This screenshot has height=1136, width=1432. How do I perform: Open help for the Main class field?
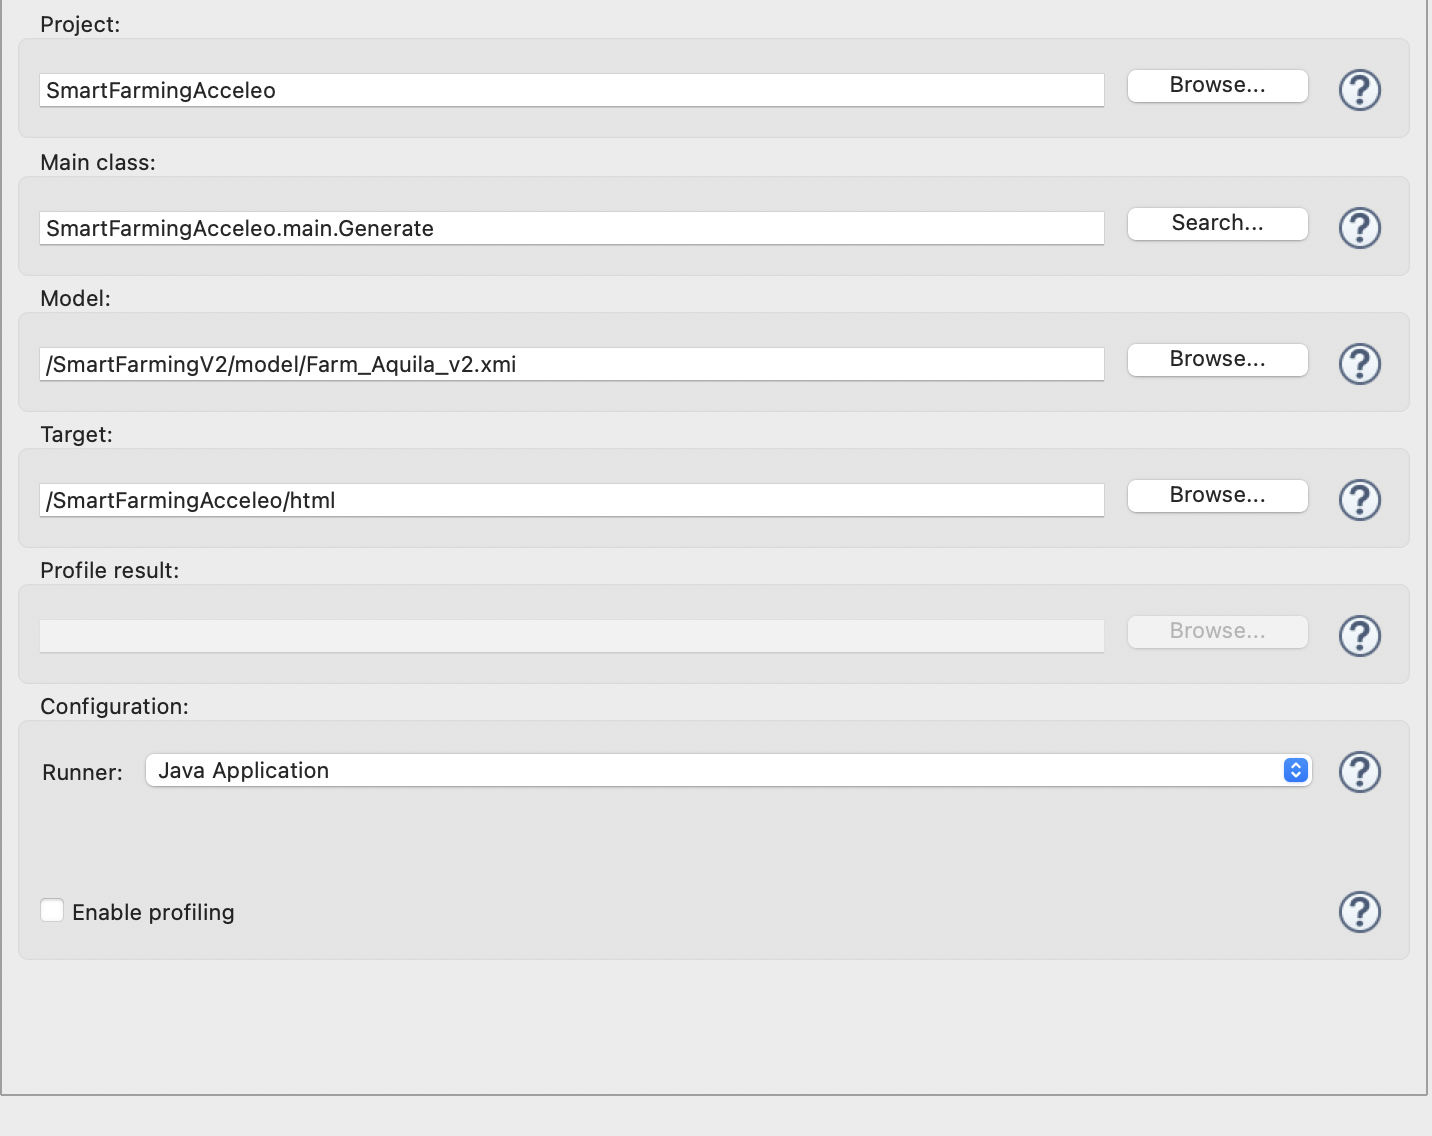(1359, 227)
